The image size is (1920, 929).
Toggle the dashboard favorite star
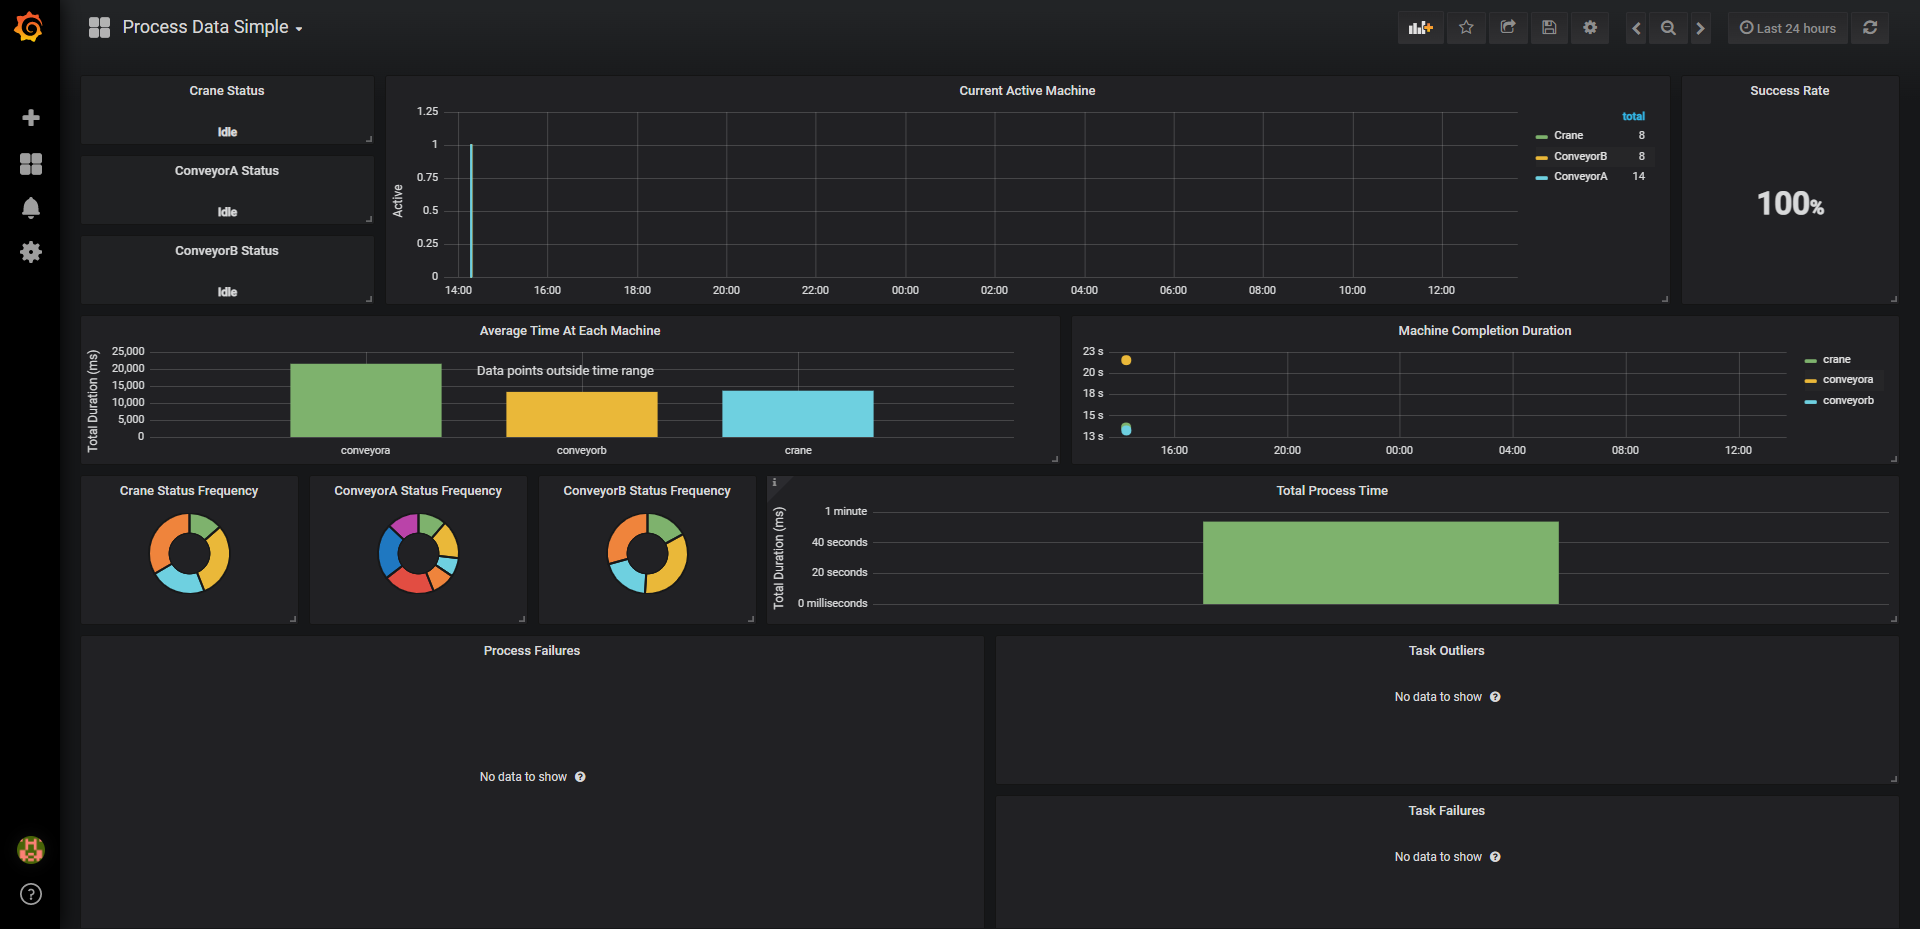coord(1466,27)
